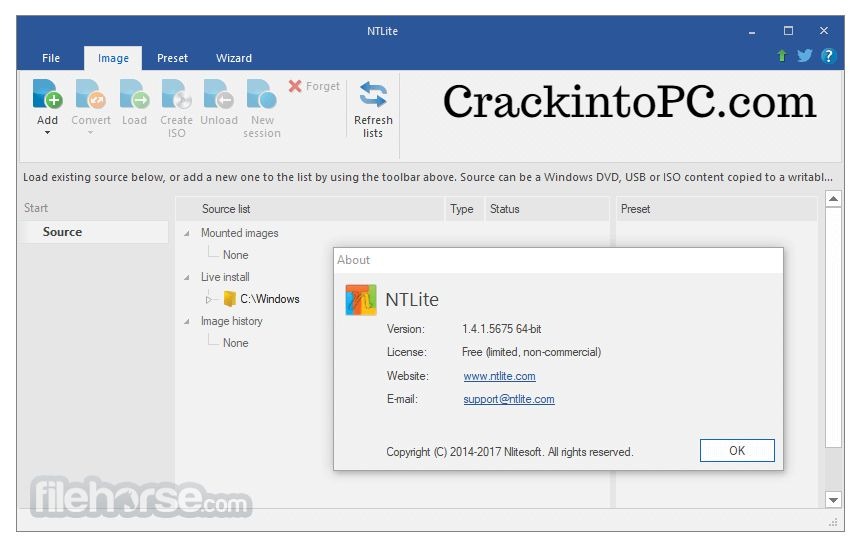The width and height of the screenshot is (862, 548).
Task: Click the Create ISO icon
Action: point(176,93)
